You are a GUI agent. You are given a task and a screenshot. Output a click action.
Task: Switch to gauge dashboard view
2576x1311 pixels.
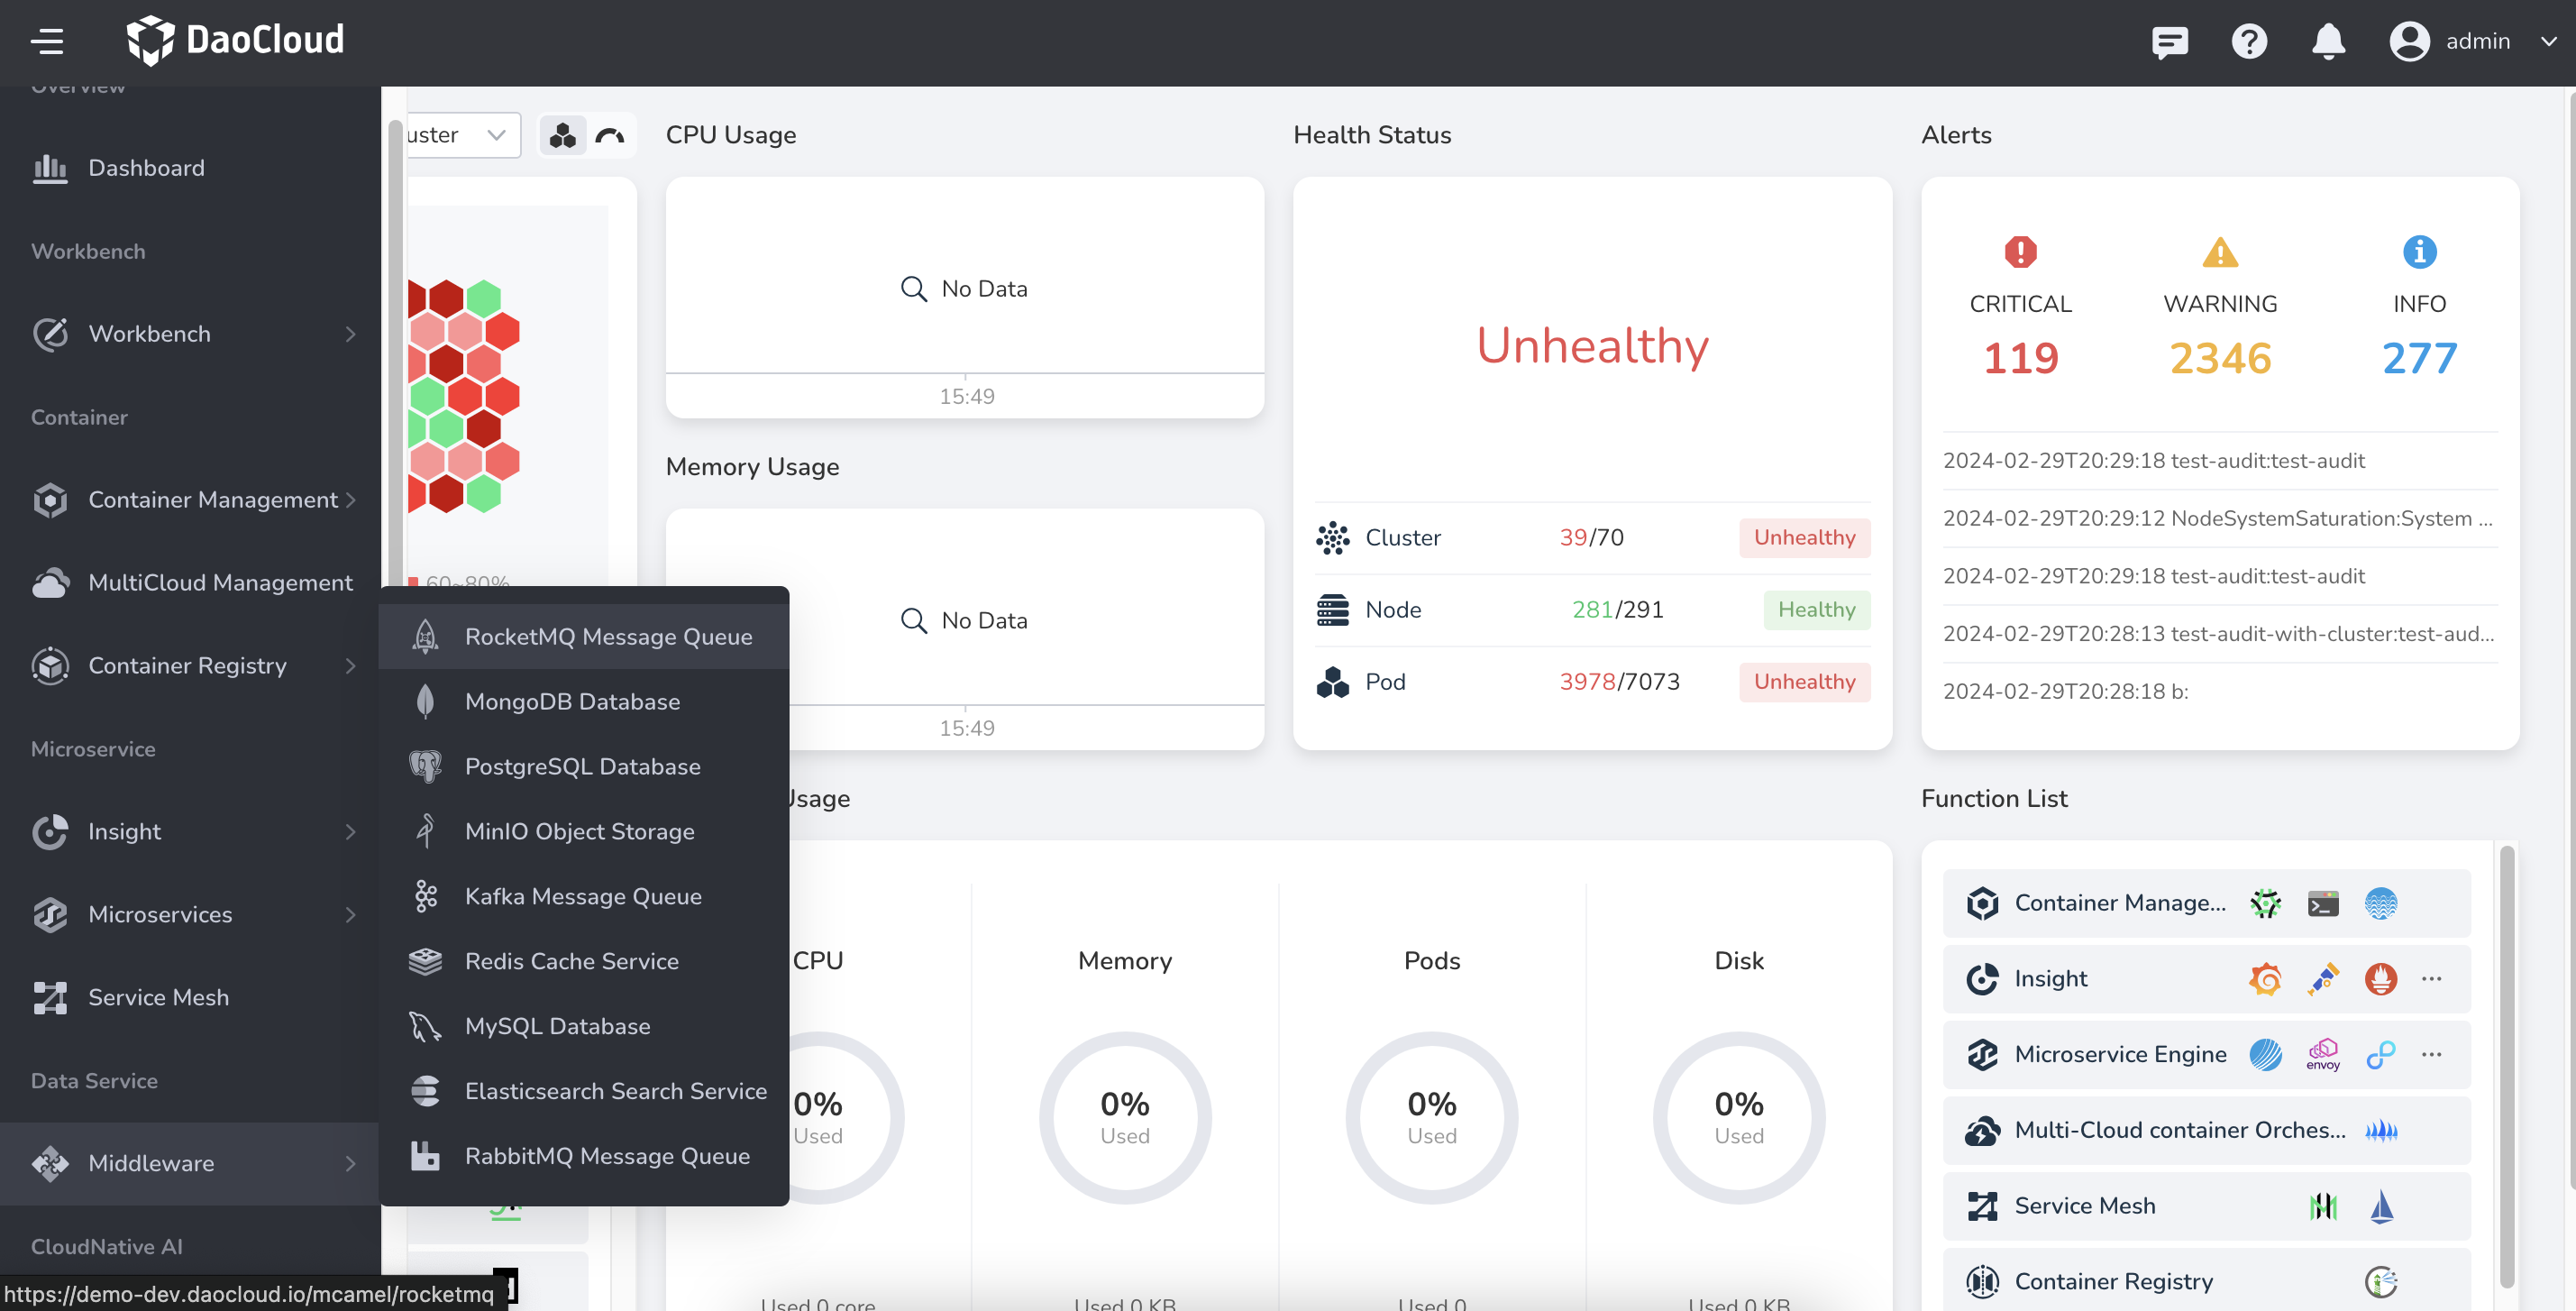coord(610,135)
